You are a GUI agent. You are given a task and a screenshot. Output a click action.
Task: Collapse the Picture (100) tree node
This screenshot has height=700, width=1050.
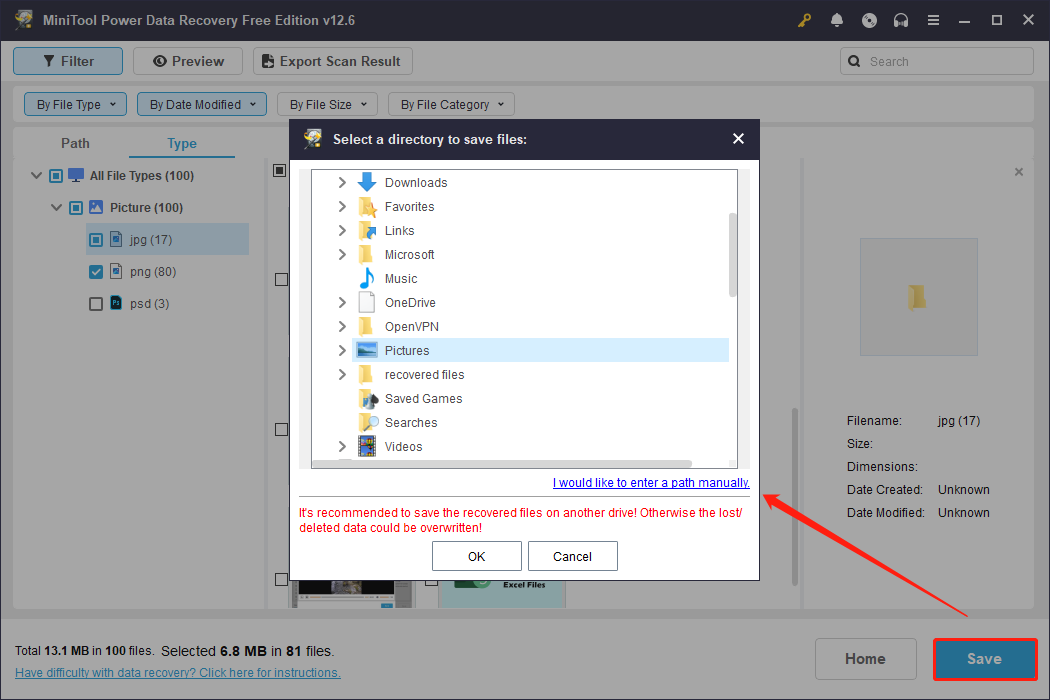pos(56,208)
